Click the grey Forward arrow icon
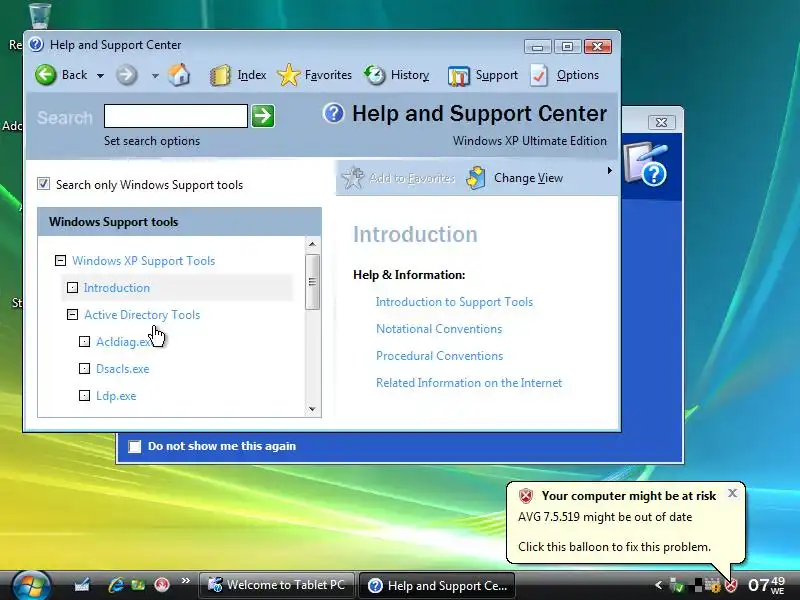This screenshot has height=600, width=800. [126, 75]
